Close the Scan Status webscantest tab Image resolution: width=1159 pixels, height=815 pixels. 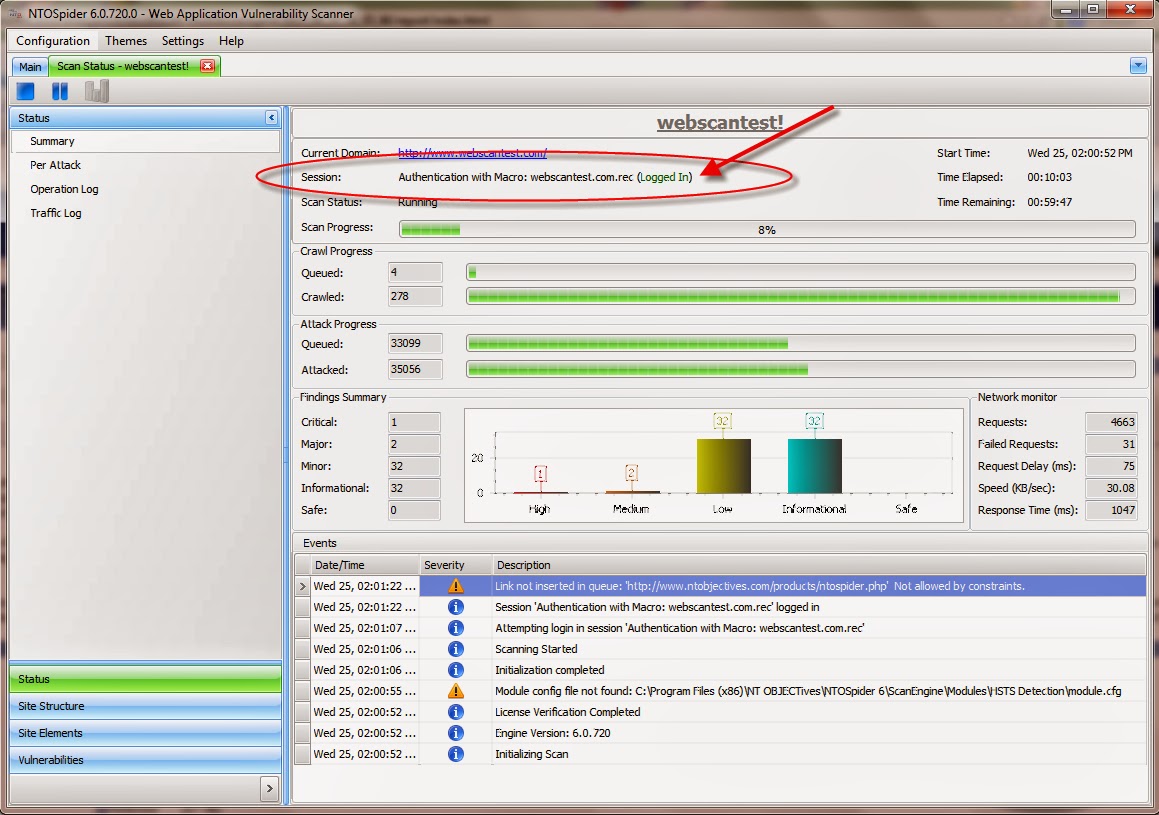click(x=208, y=66)
